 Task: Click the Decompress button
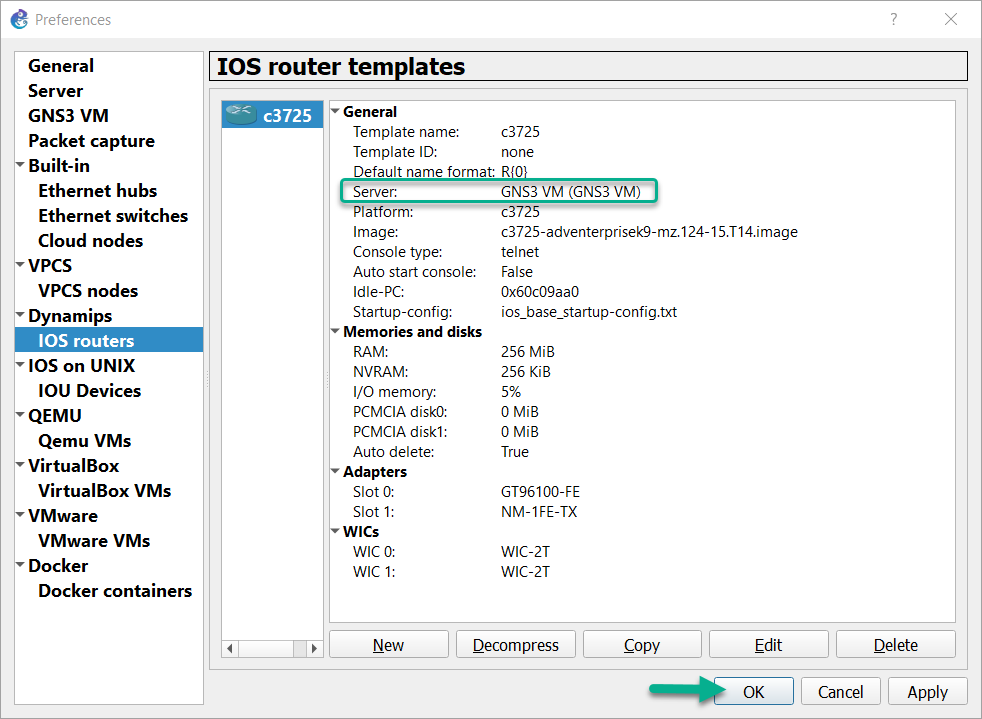515,644
